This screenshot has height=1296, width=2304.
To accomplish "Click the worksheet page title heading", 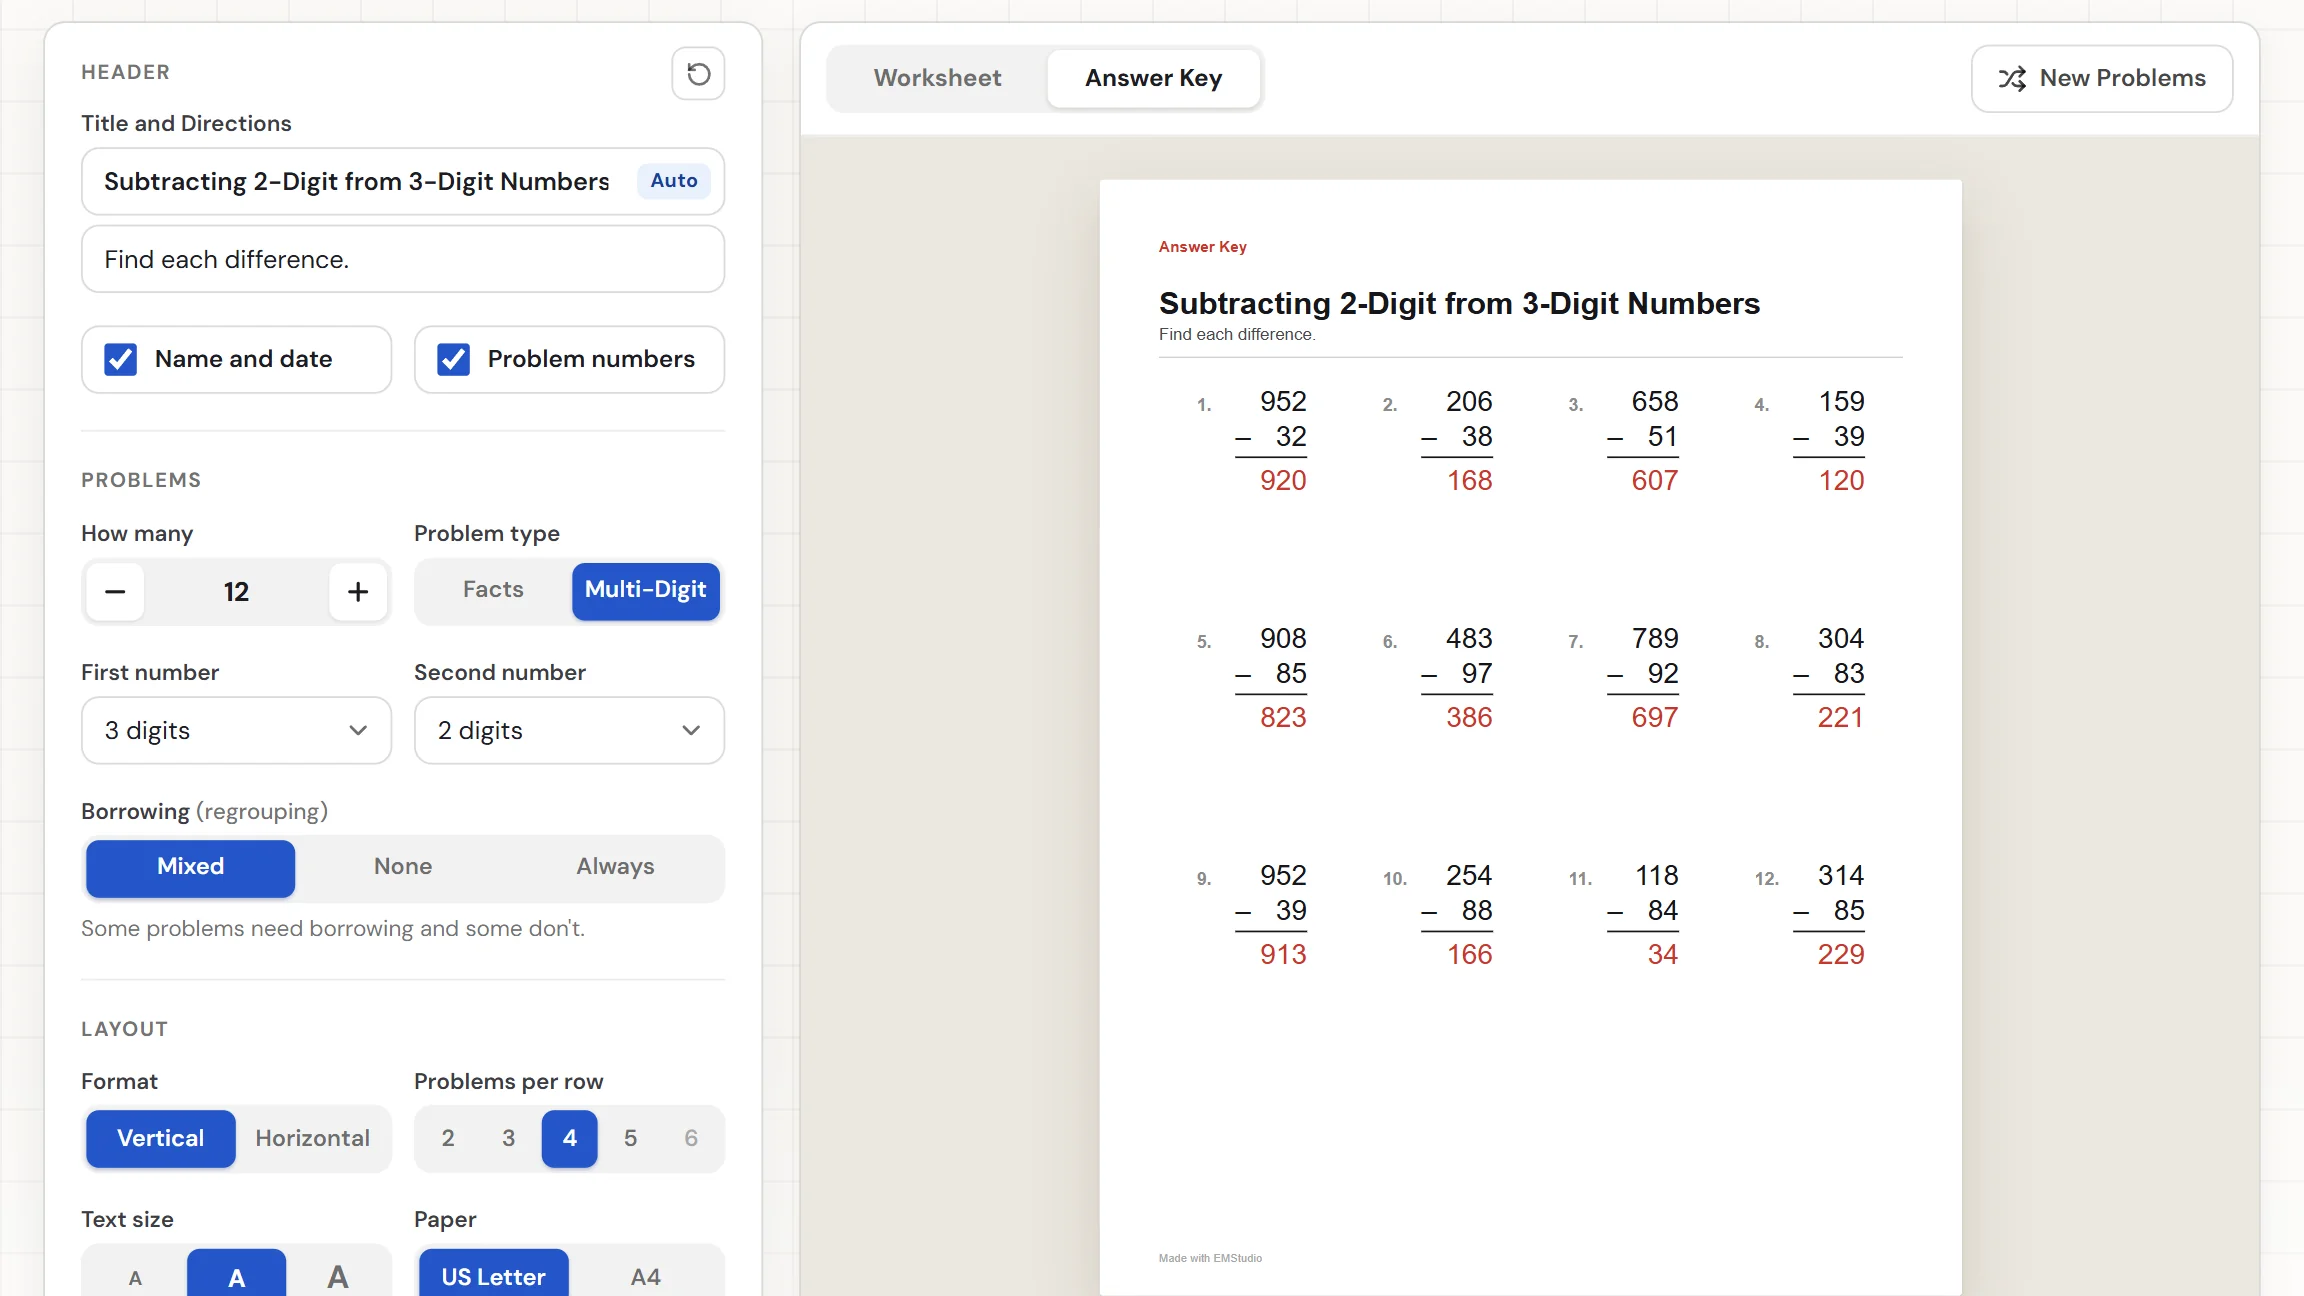I will tap(1459, 304).
